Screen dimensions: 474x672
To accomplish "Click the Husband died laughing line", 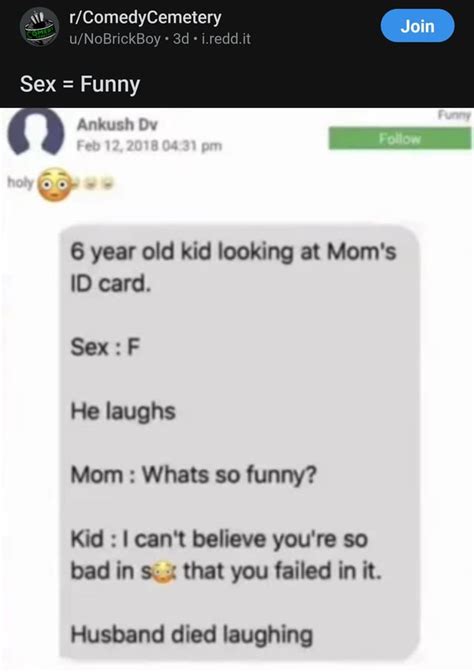I will (192, 635).
